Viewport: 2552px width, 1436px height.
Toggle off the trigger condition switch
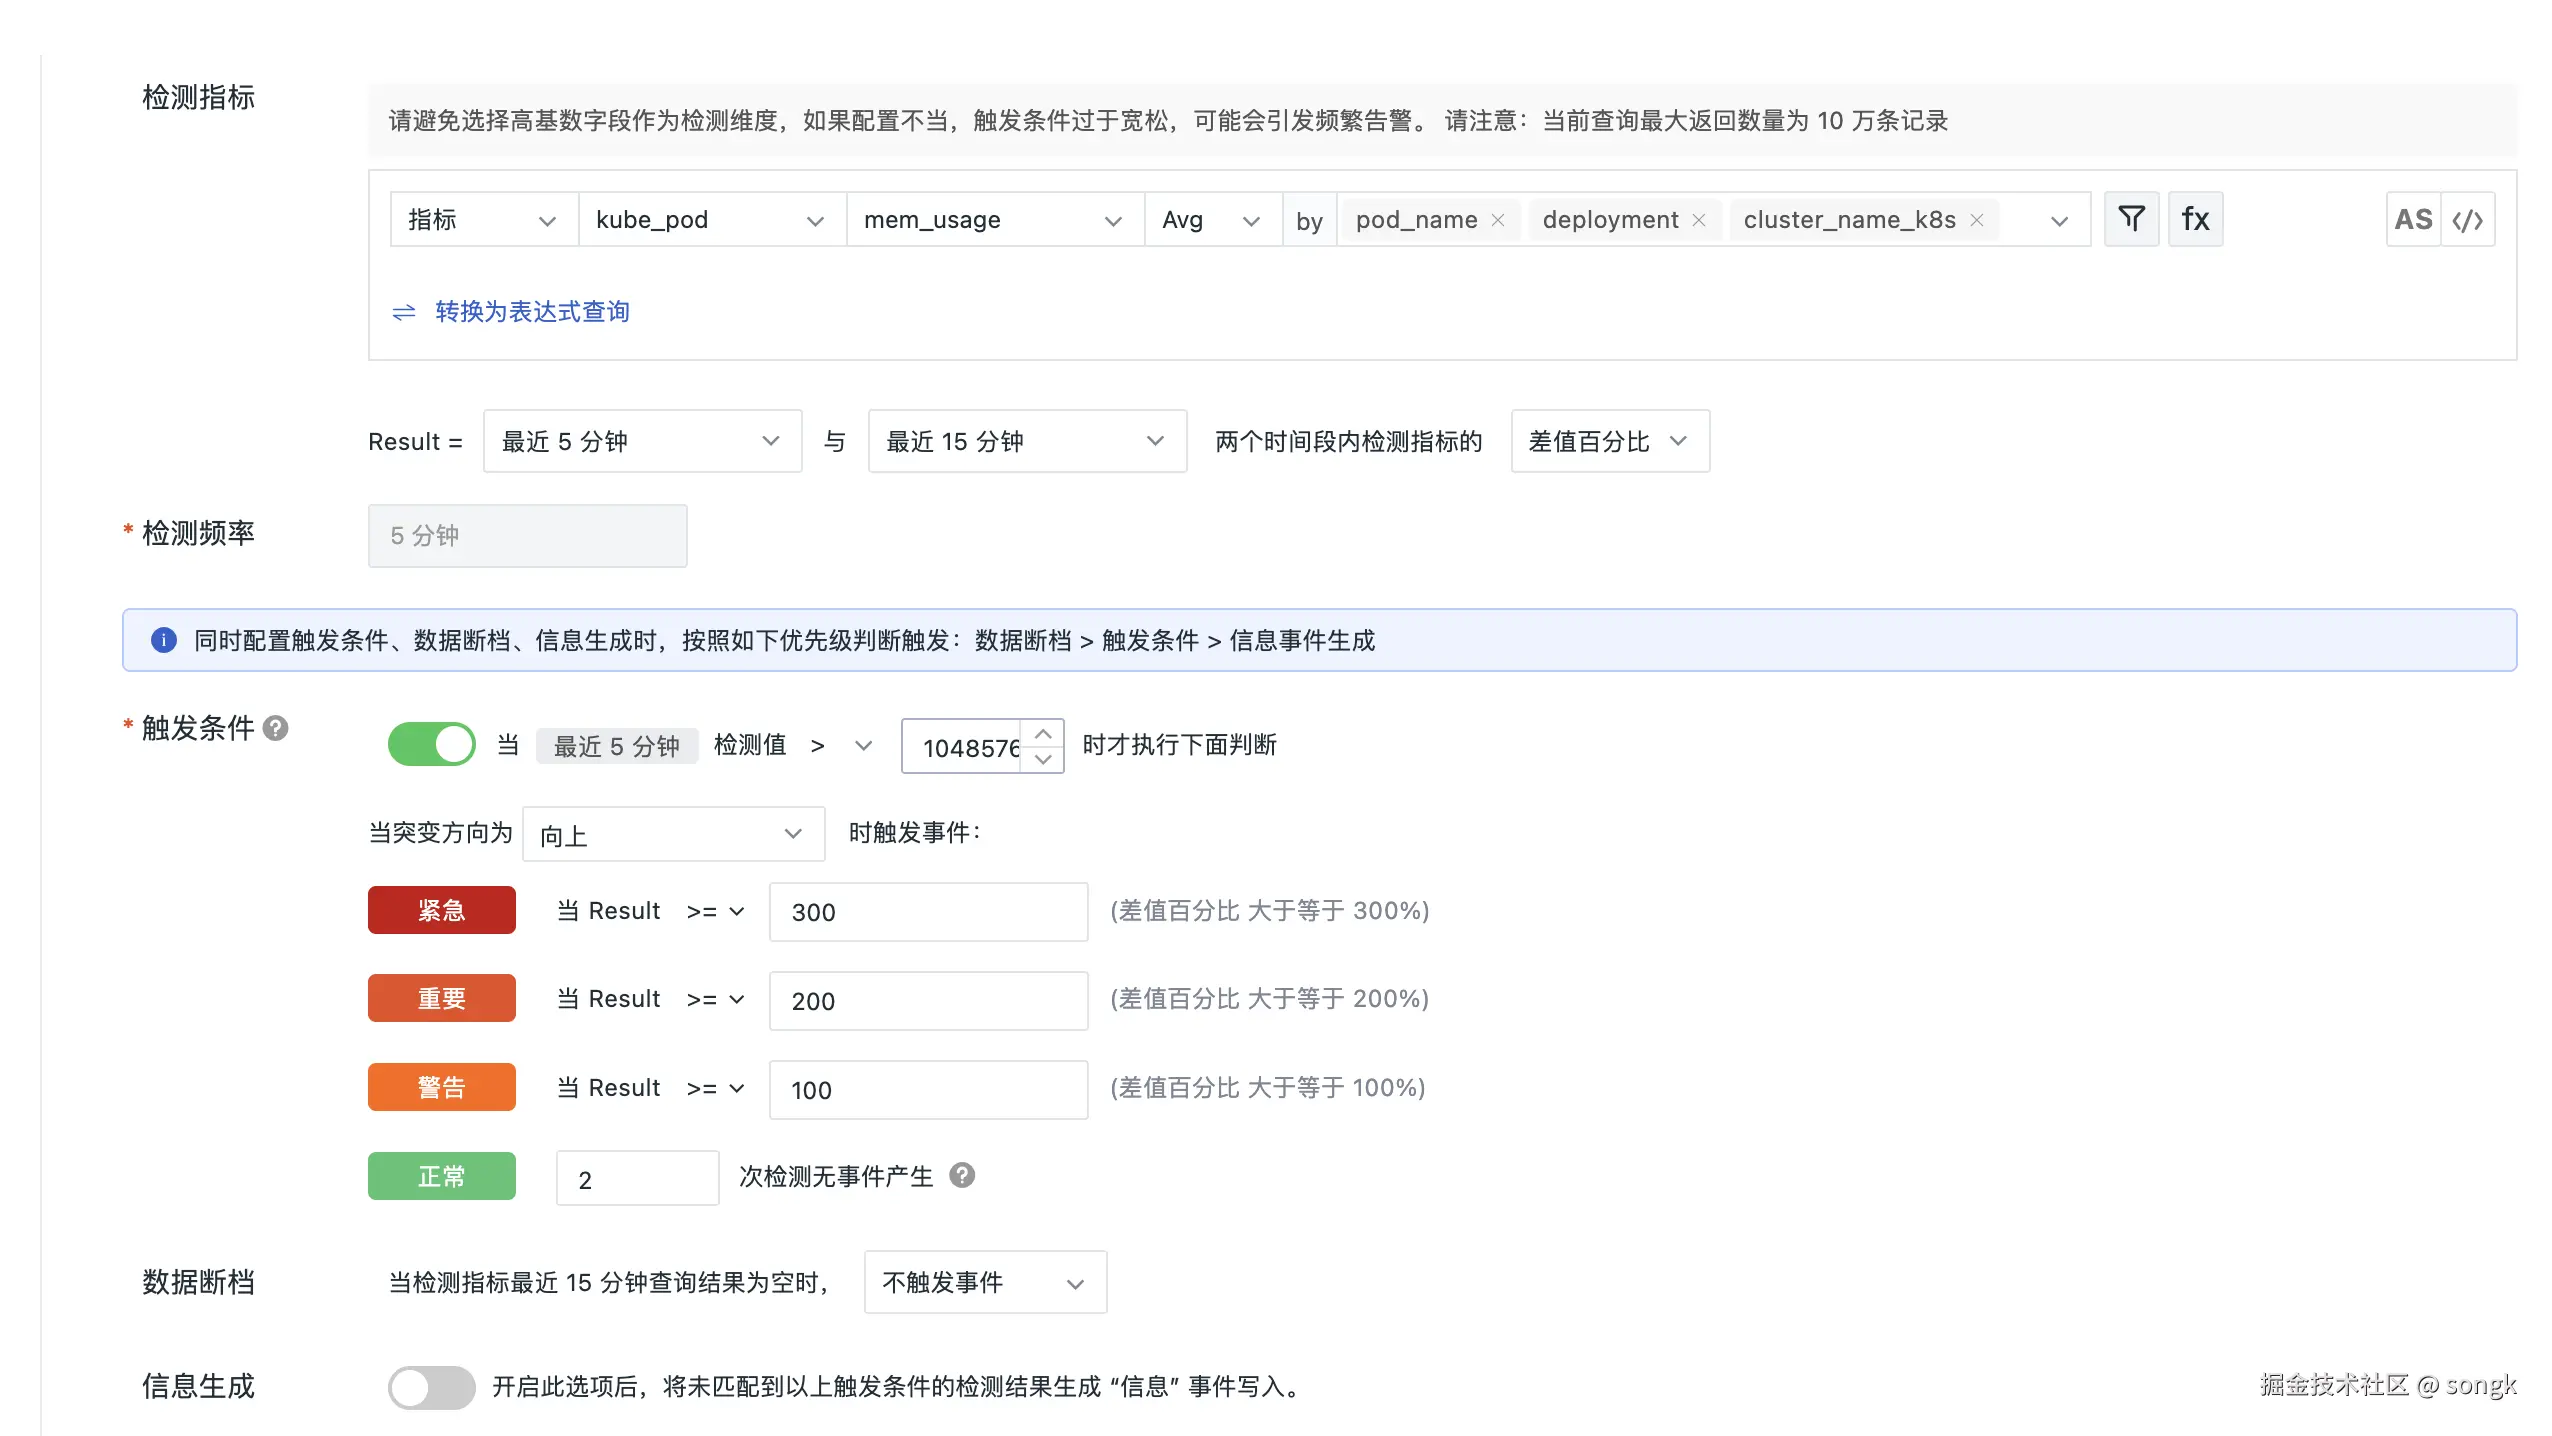coord(431,744)
